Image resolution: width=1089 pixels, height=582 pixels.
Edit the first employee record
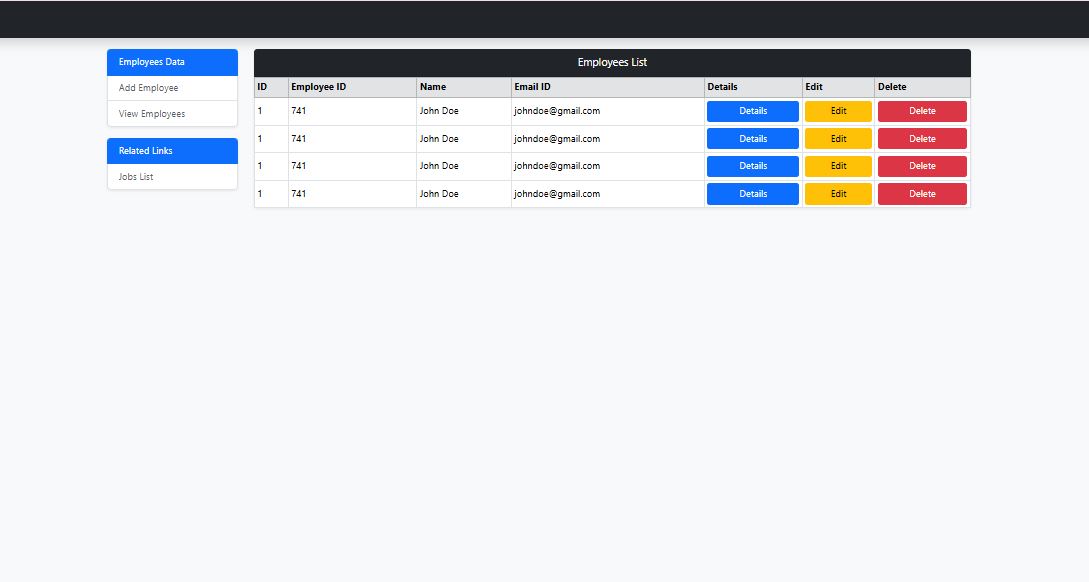838,111
